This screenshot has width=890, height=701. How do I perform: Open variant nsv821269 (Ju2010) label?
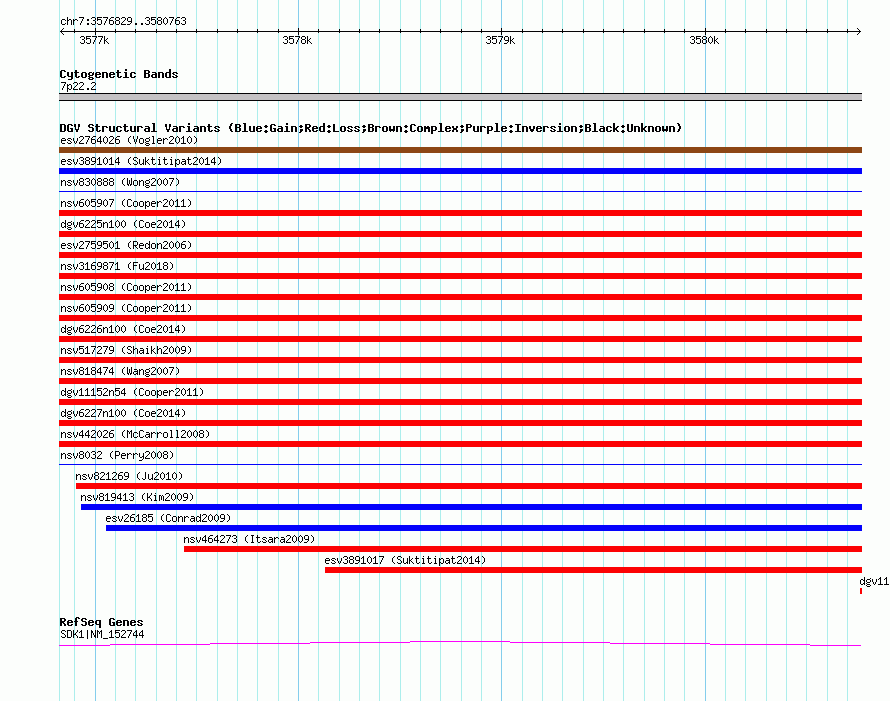[129, 476]
